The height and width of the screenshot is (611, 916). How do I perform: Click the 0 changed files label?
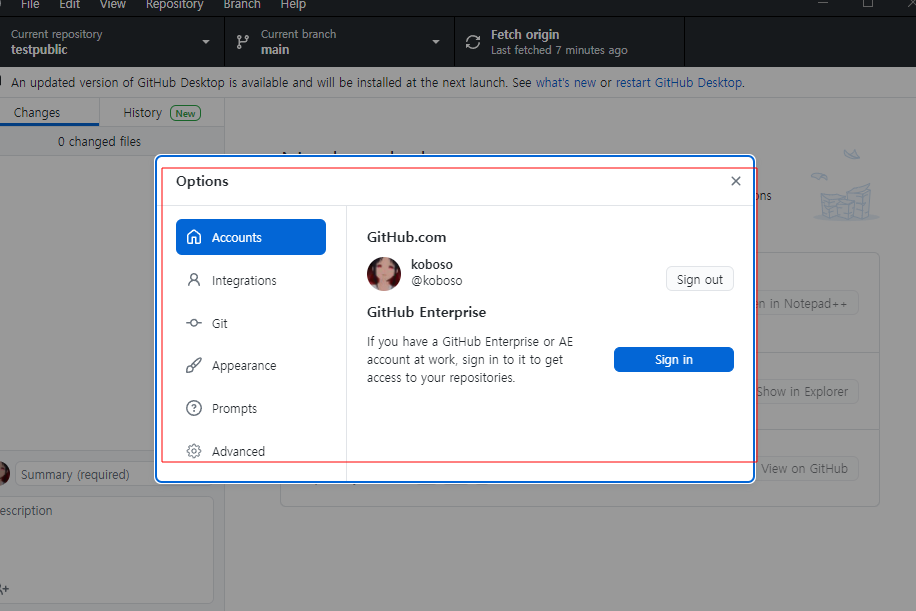[x=99, y=141]
